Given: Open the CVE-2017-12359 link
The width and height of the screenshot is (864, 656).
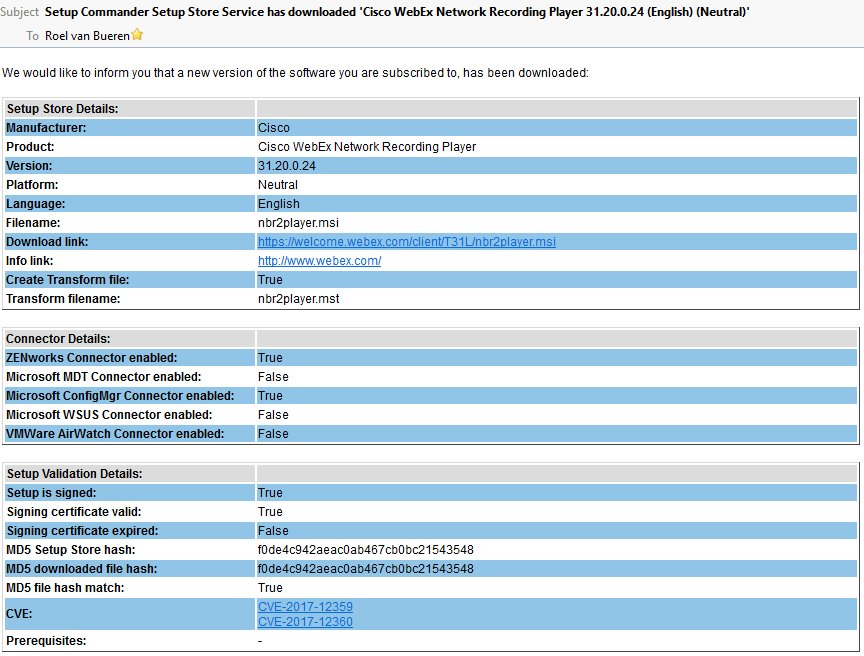Looking at the screenshot, I should click(305, 606).
